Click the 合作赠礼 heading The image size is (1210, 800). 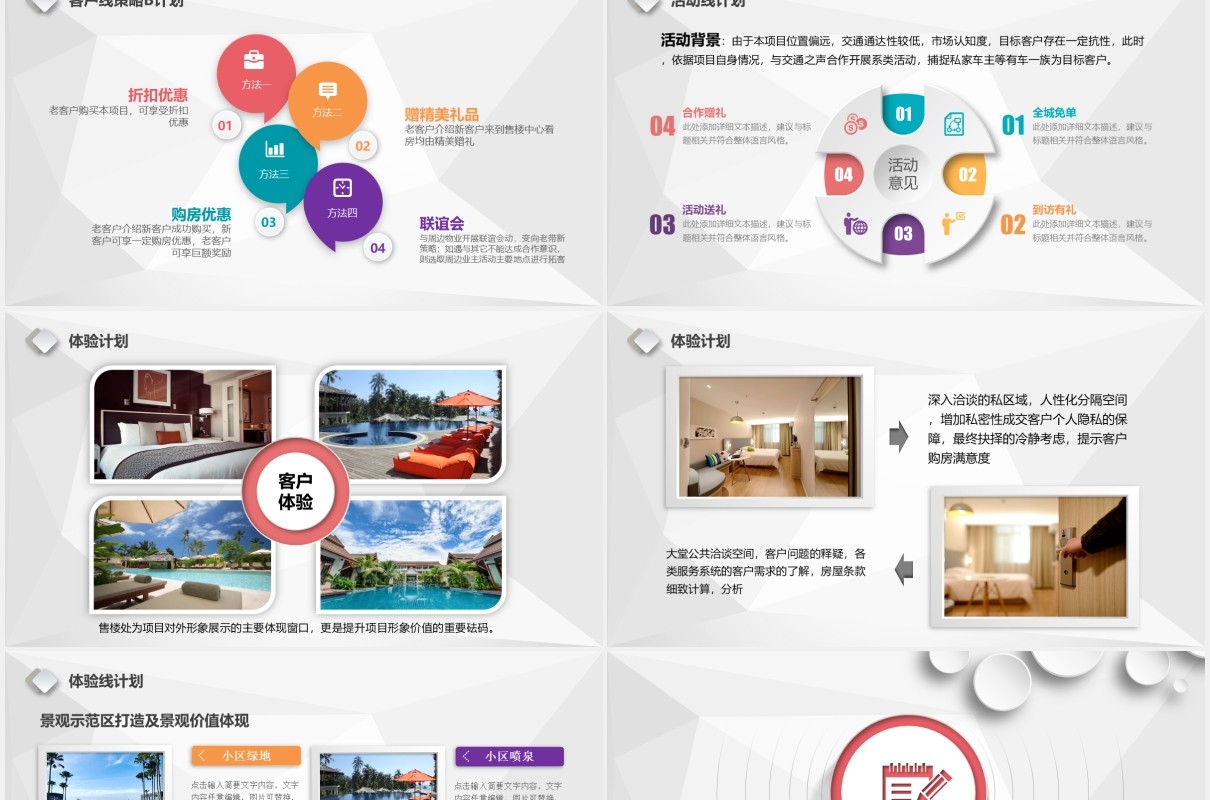coord(704,113)
